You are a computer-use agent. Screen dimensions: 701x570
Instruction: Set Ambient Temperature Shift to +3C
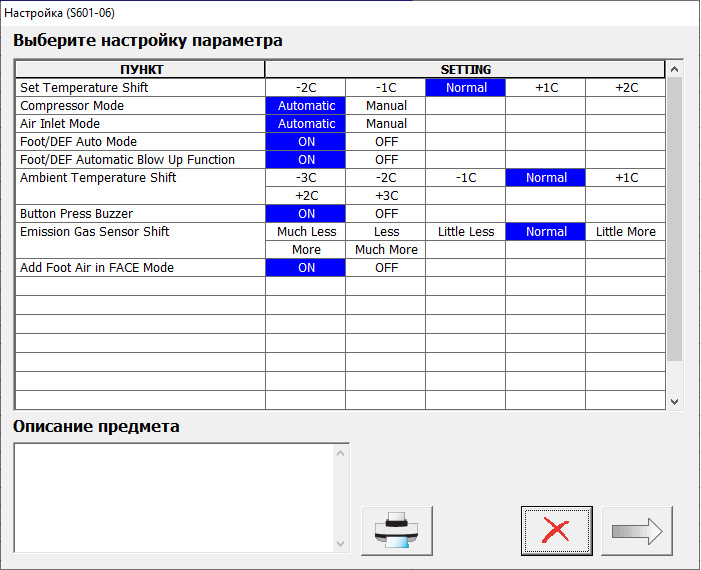point(386,195)
